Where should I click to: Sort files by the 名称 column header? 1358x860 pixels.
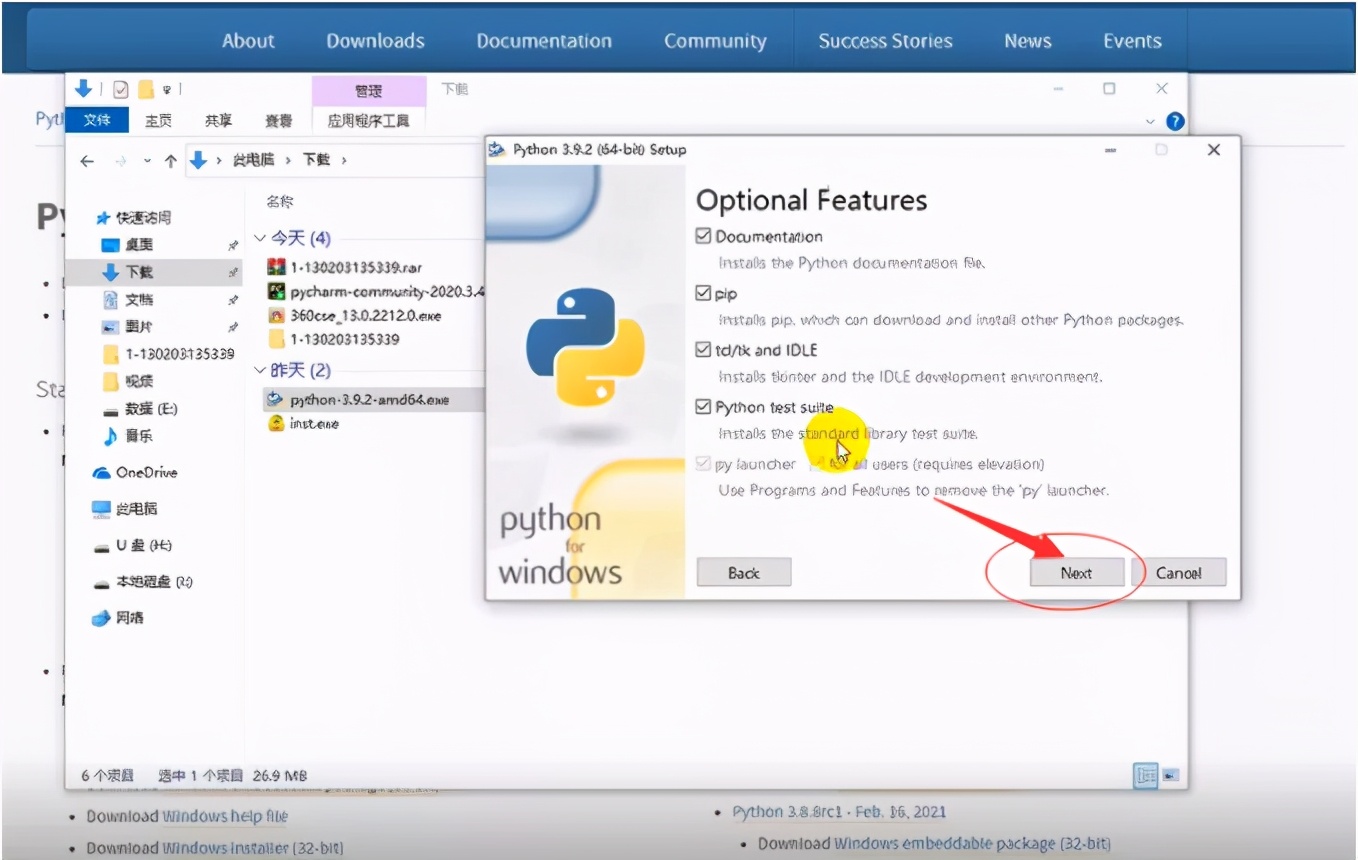click(280, 202)
